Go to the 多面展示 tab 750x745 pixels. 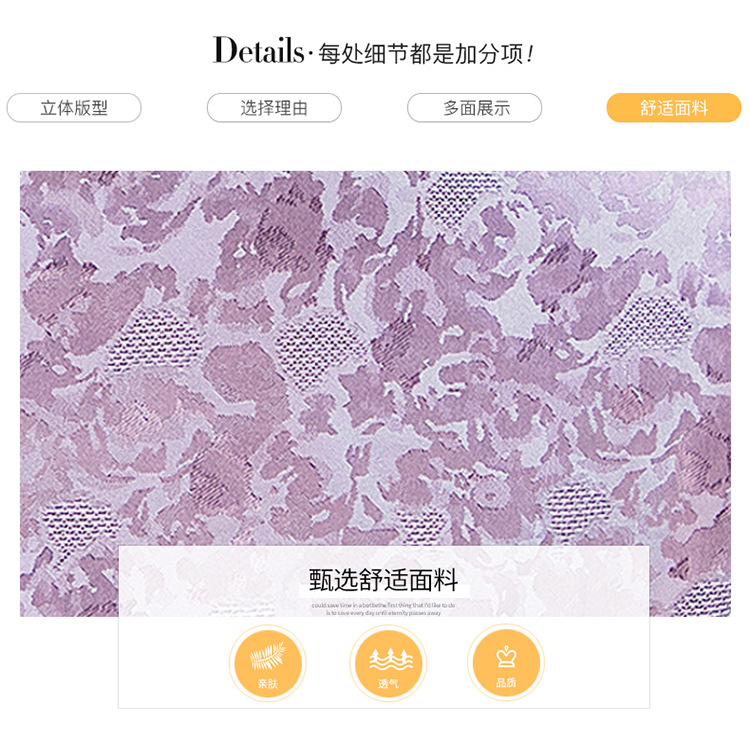point(474,108)
